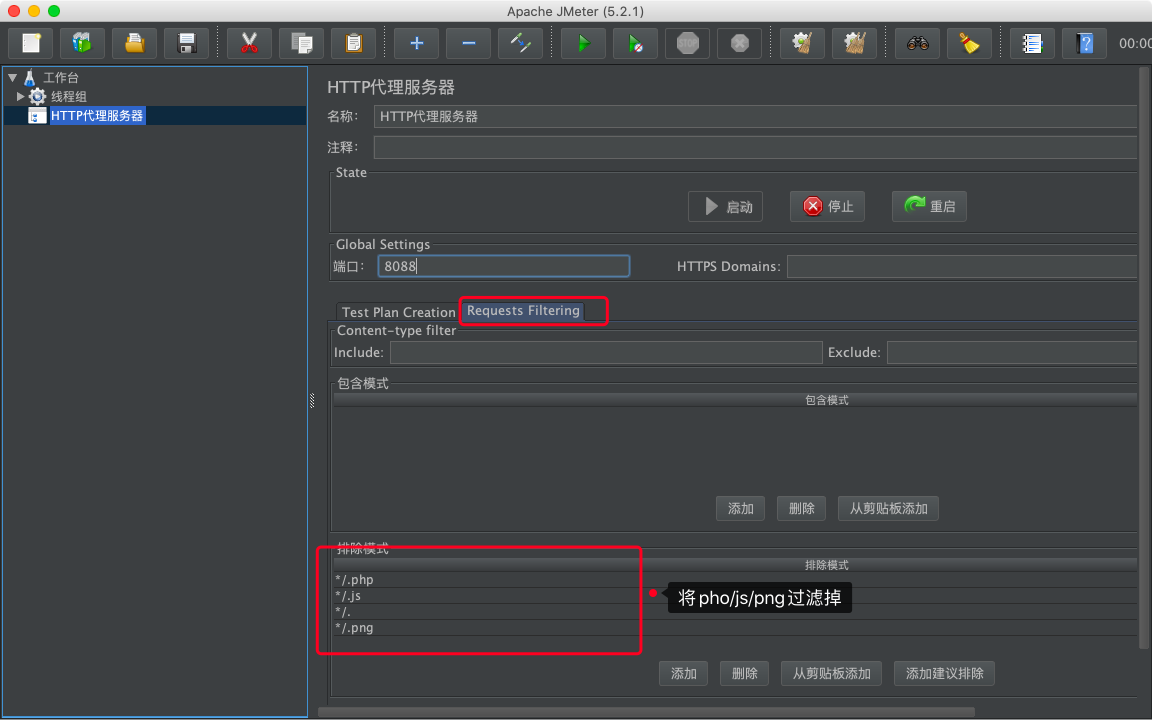
Task: Open the Function helper list icon
Action: pyautogui.click(x=1032, y=43)
